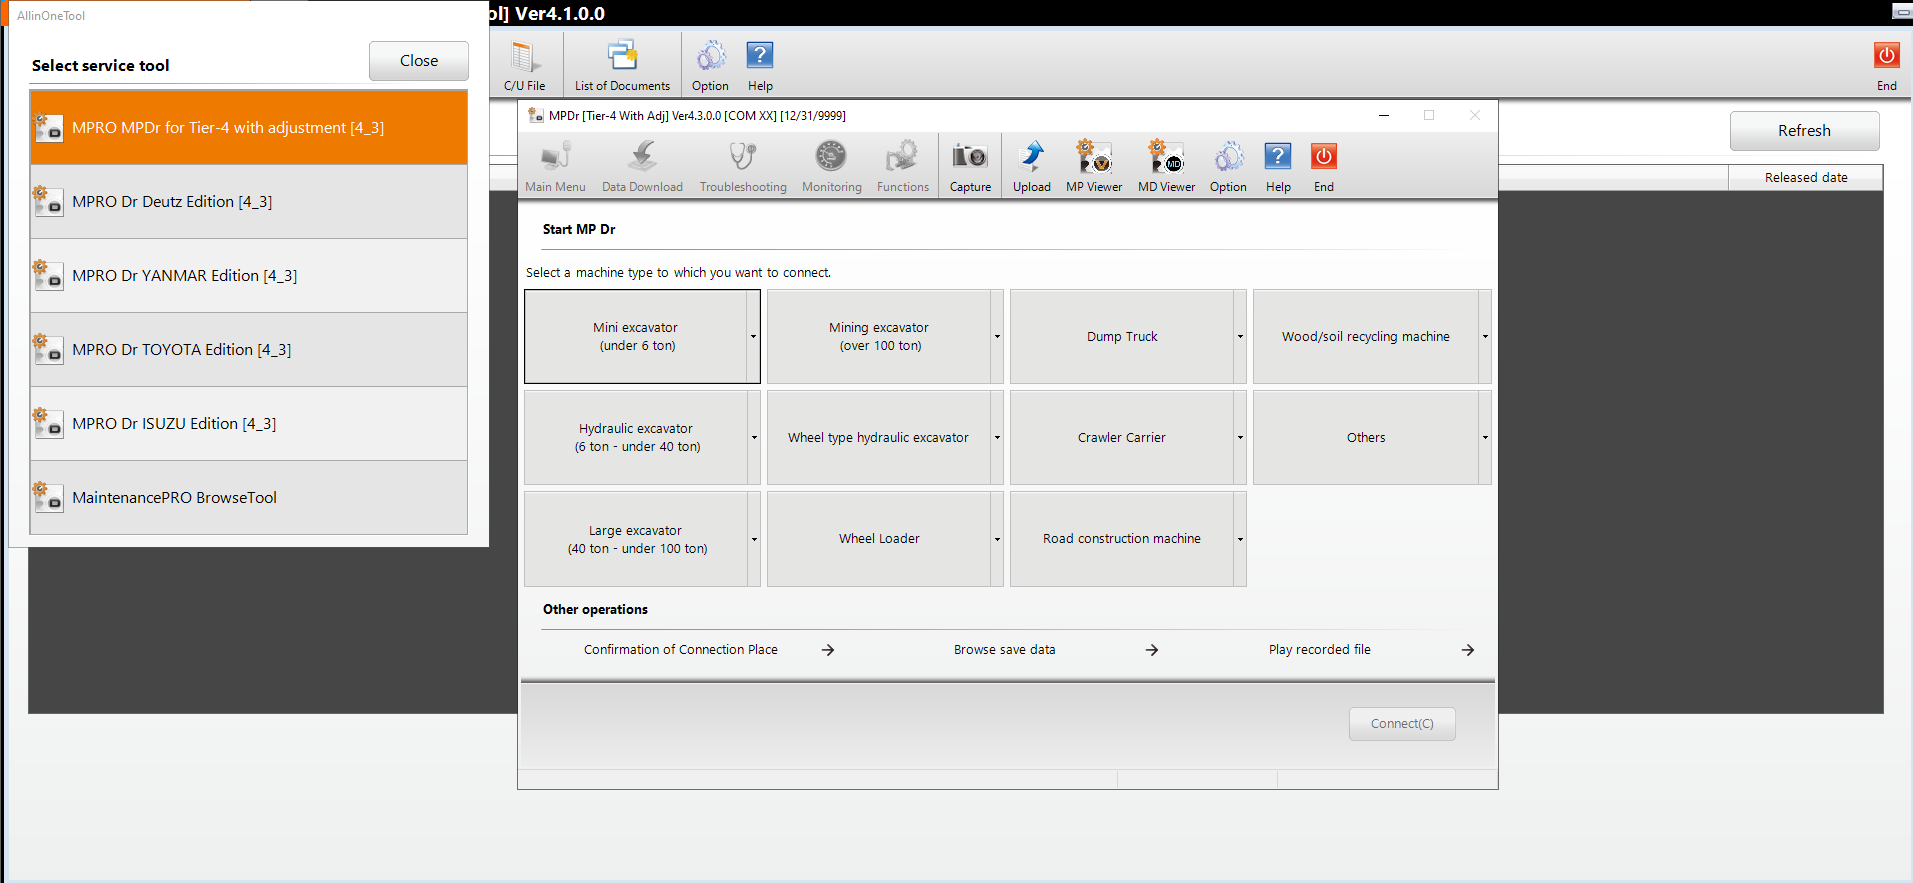Expand the Wood/soil recycling machine dropdown arrow
The height and width of the screenshot is (883, 1913).
pyautogui.click(x=1485, y=337)
